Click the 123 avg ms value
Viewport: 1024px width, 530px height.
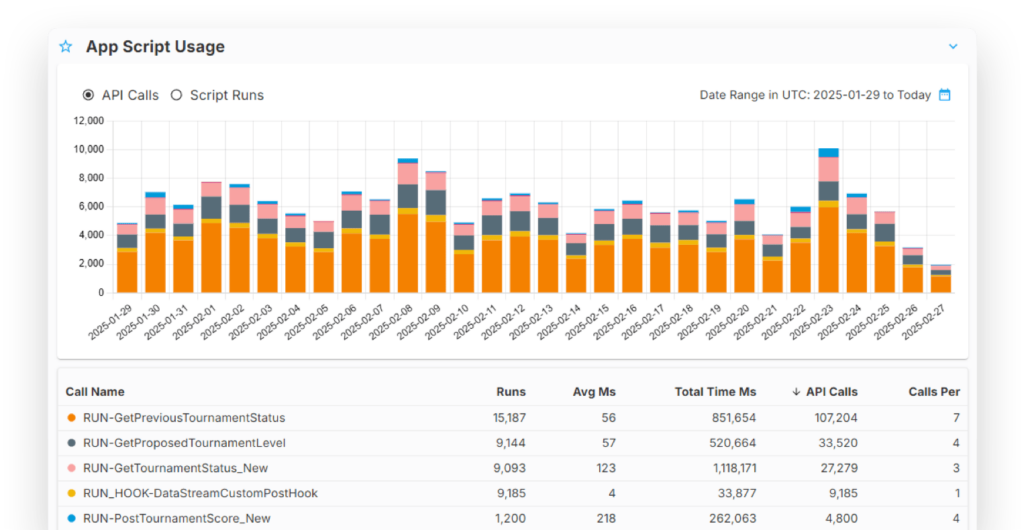pos(606,468)
